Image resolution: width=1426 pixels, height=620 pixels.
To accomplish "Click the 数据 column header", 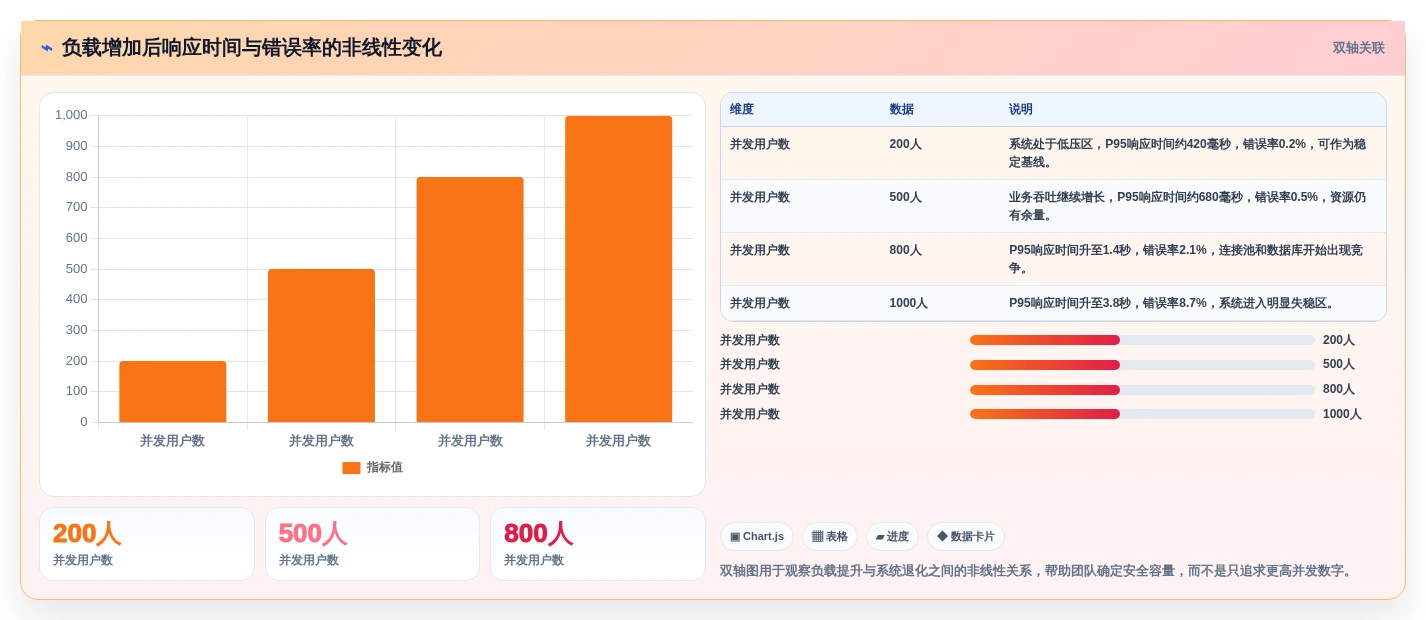I will [x=901, y=109].
